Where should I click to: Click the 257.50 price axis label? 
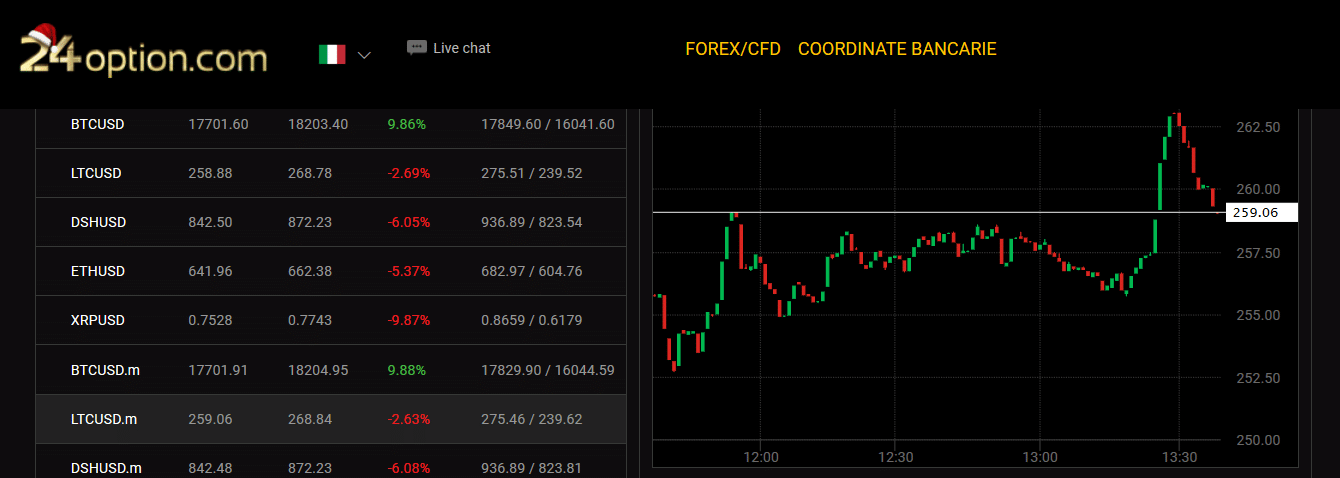[1258, 253]
